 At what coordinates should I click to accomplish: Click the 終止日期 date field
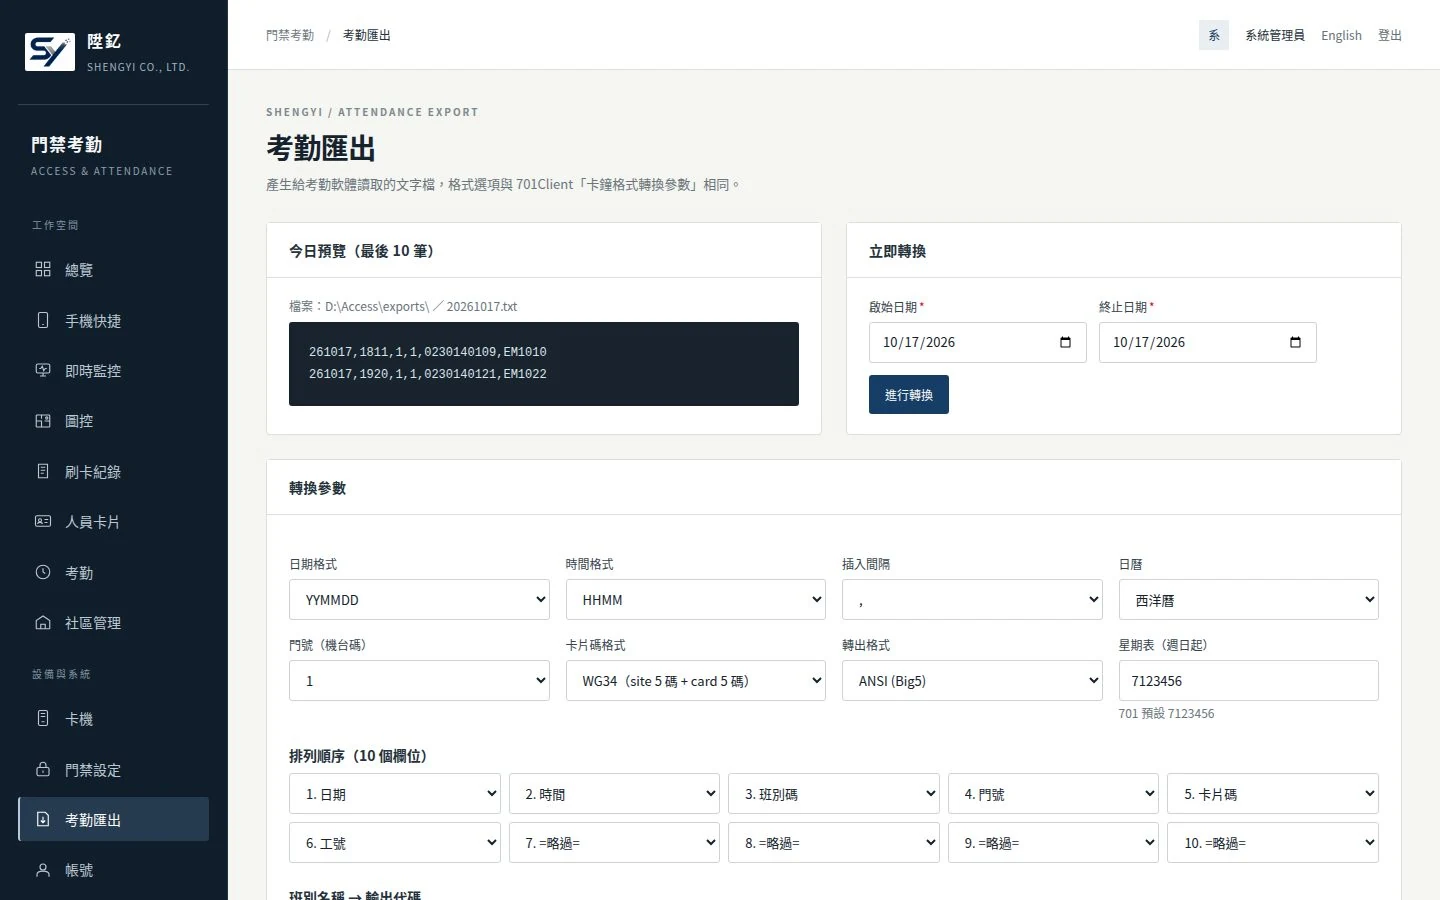[1208, 342]
